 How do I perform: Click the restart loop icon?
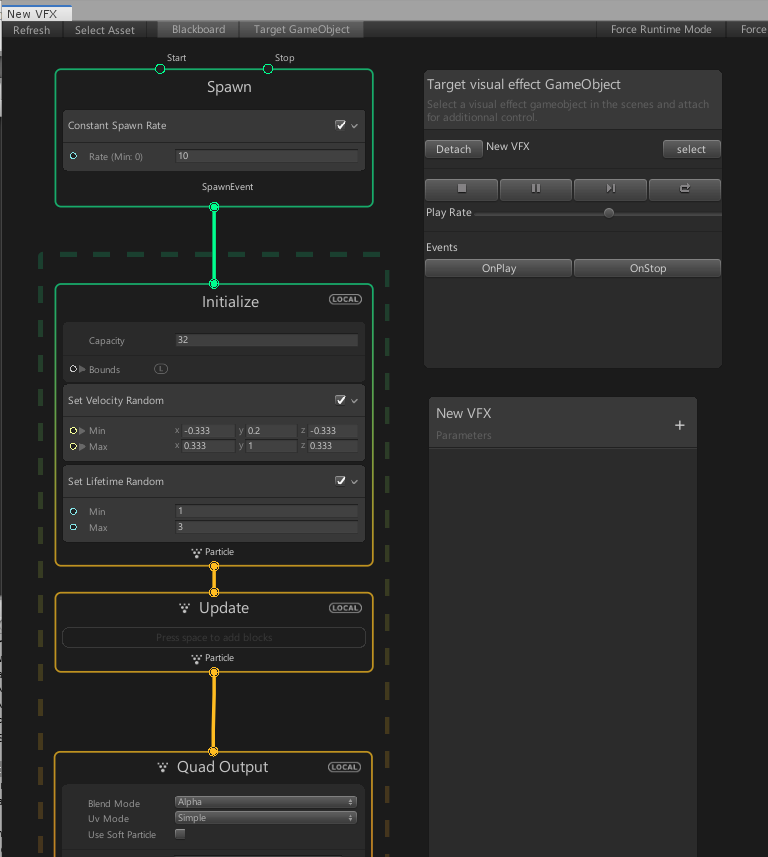click(685, 189)
